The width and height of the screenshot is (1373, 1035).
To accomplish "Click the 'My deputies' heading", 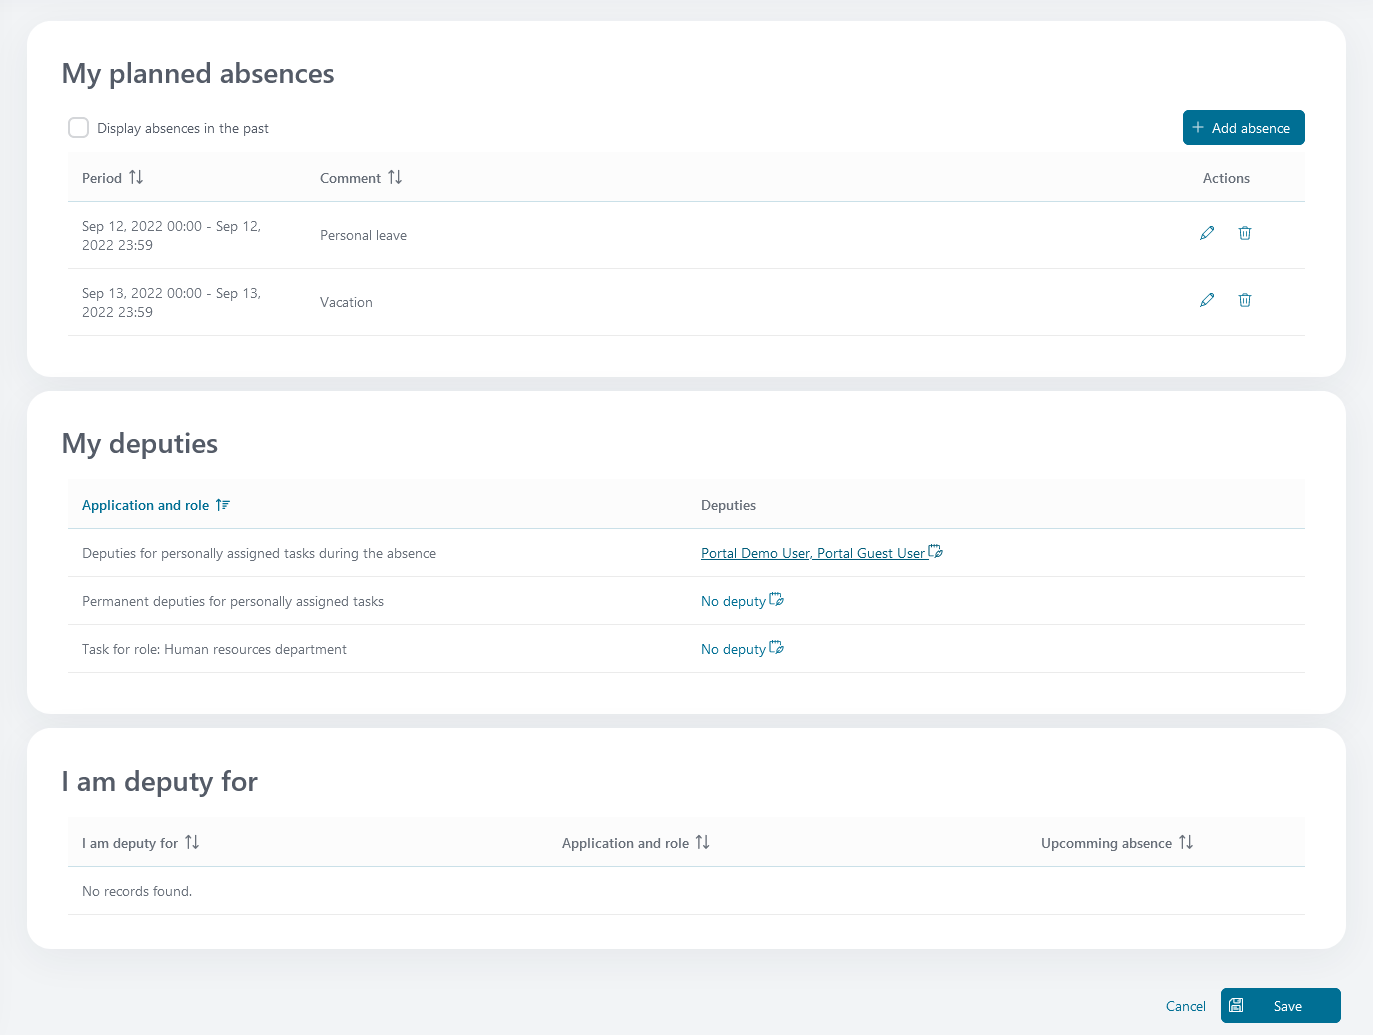I will (140, 443).
